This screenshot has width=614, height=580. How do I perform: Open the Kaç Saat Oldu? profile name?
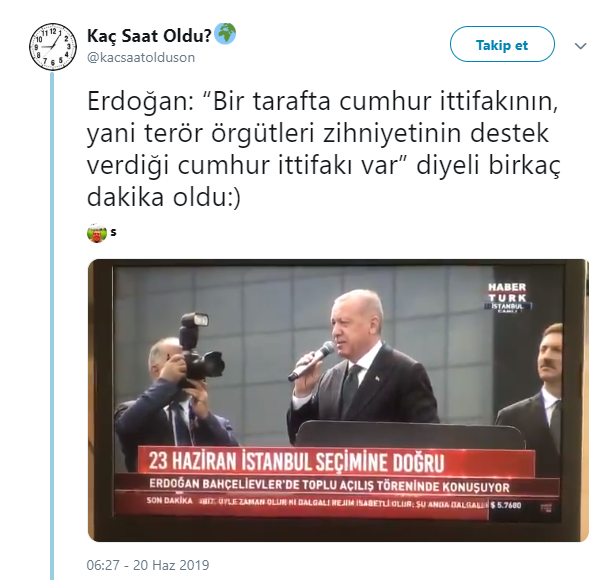(x=149, y=36)
